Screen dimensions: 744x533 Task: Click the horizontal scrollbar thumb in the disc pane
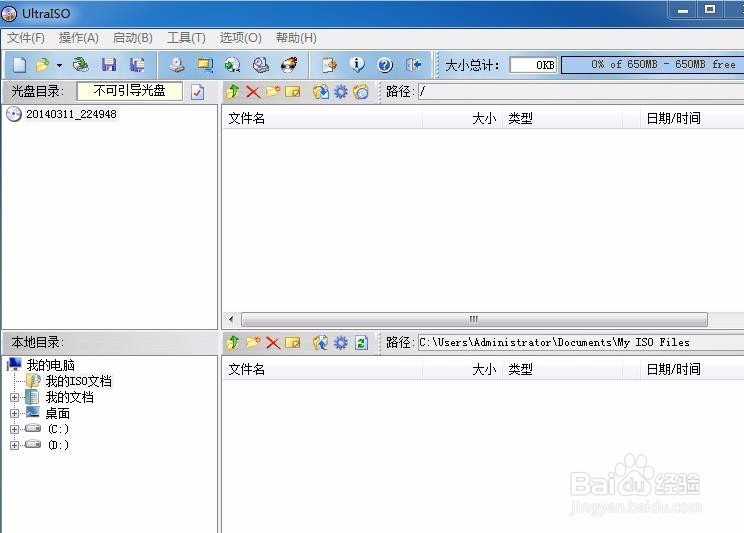coord(474,319)
